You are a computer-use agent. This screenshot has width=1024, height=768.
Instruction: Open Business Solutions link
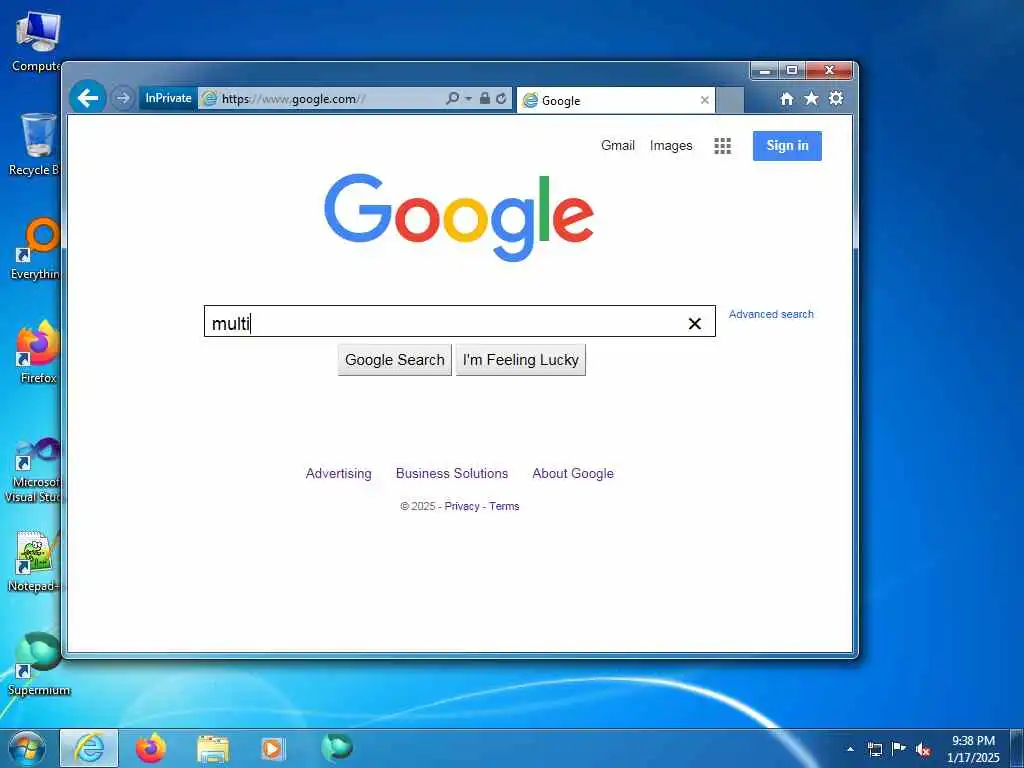coord(452,473)
